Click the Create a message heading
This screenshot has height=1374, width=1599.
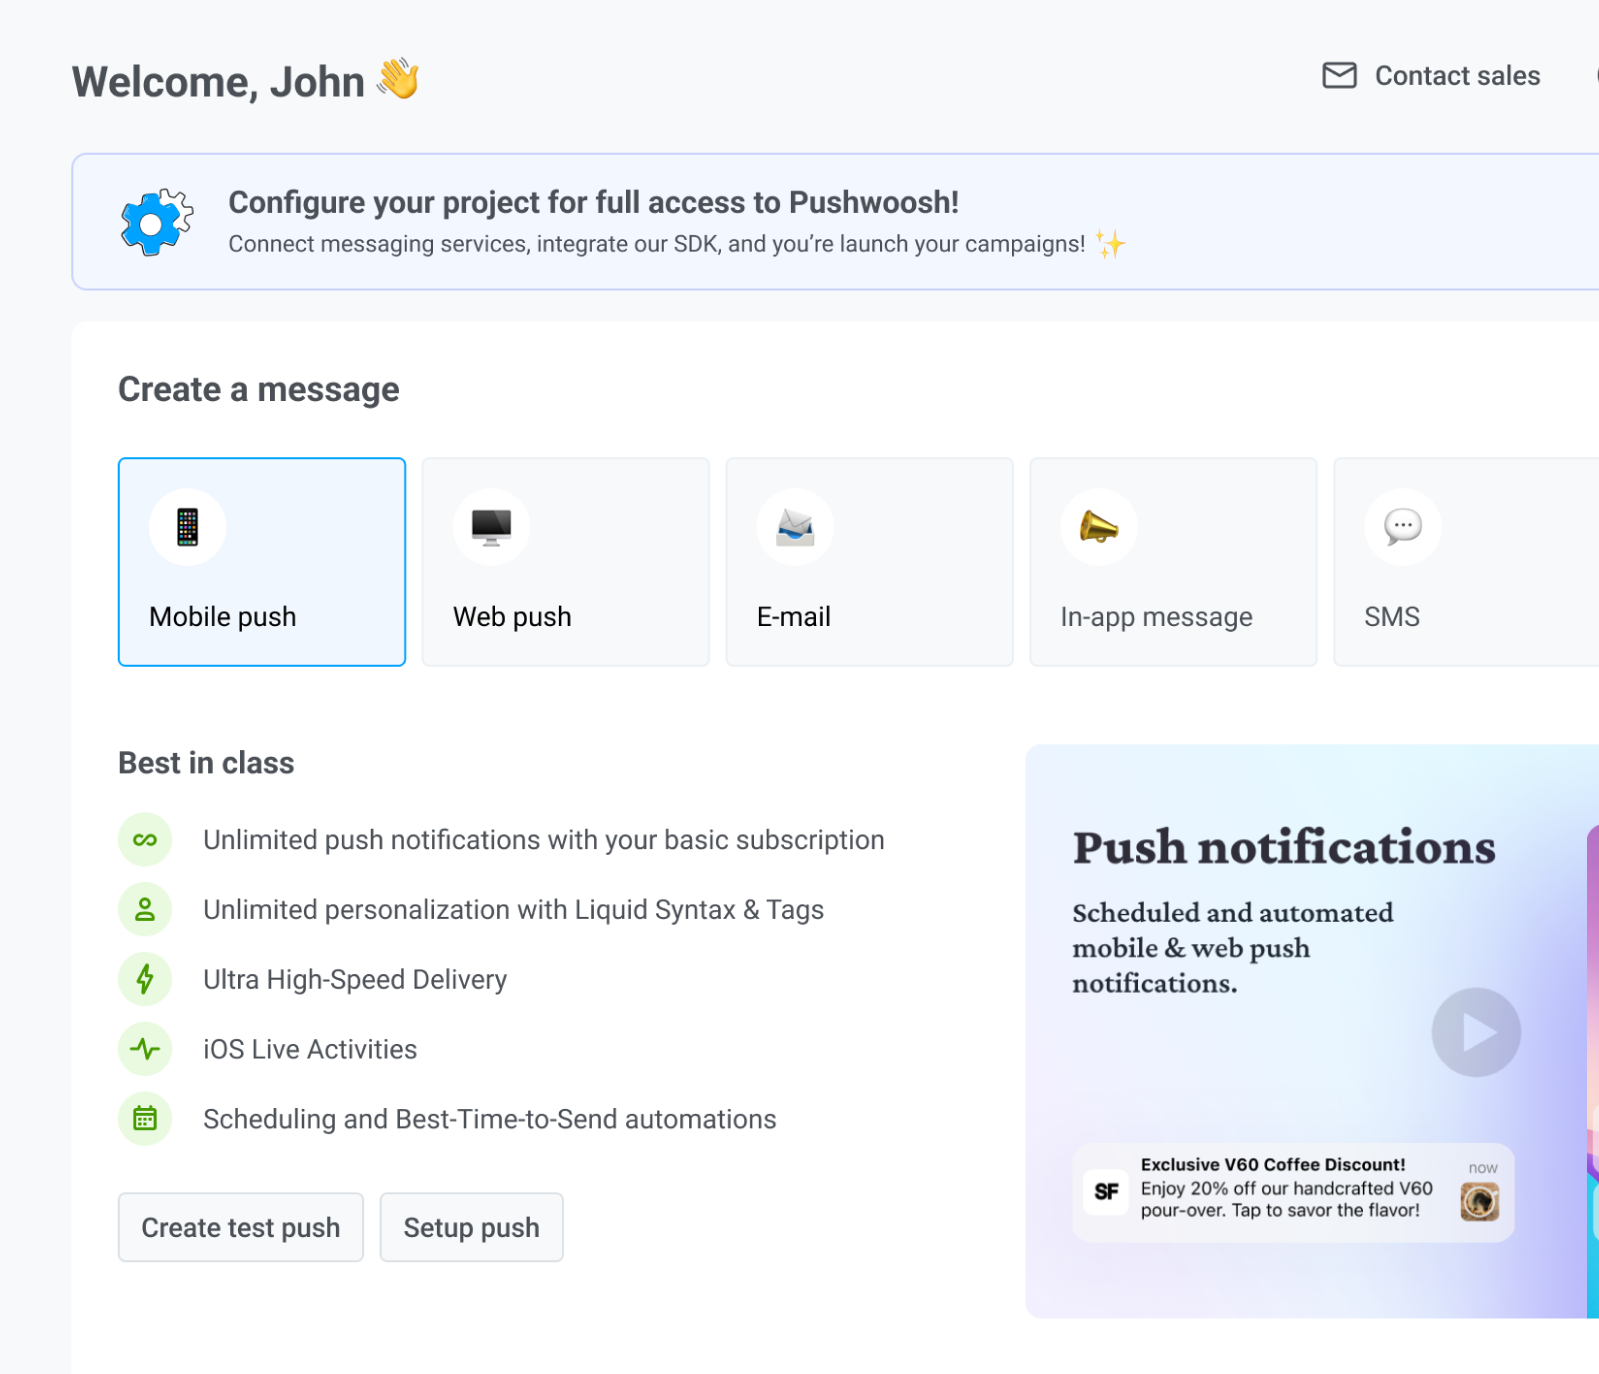259,390
